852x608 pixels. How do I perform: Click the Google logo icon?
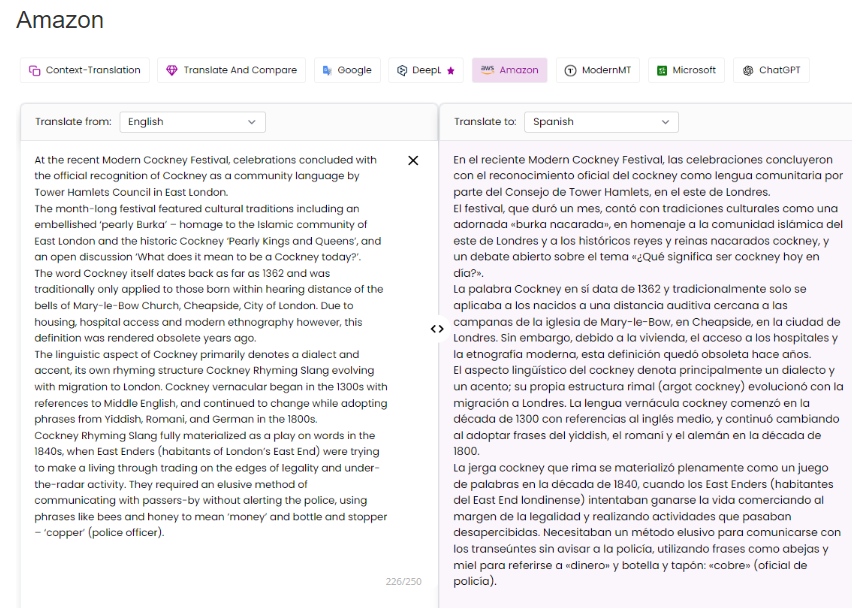point(326,70)
